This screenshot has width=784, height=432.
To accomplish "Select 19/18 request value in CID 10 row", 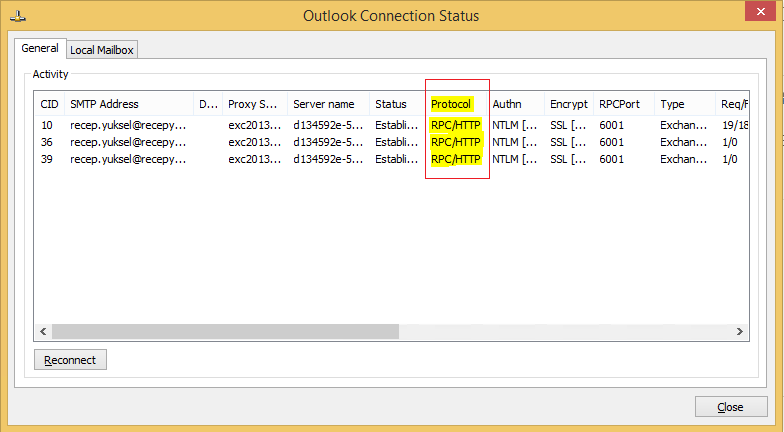I will point(735,125).
